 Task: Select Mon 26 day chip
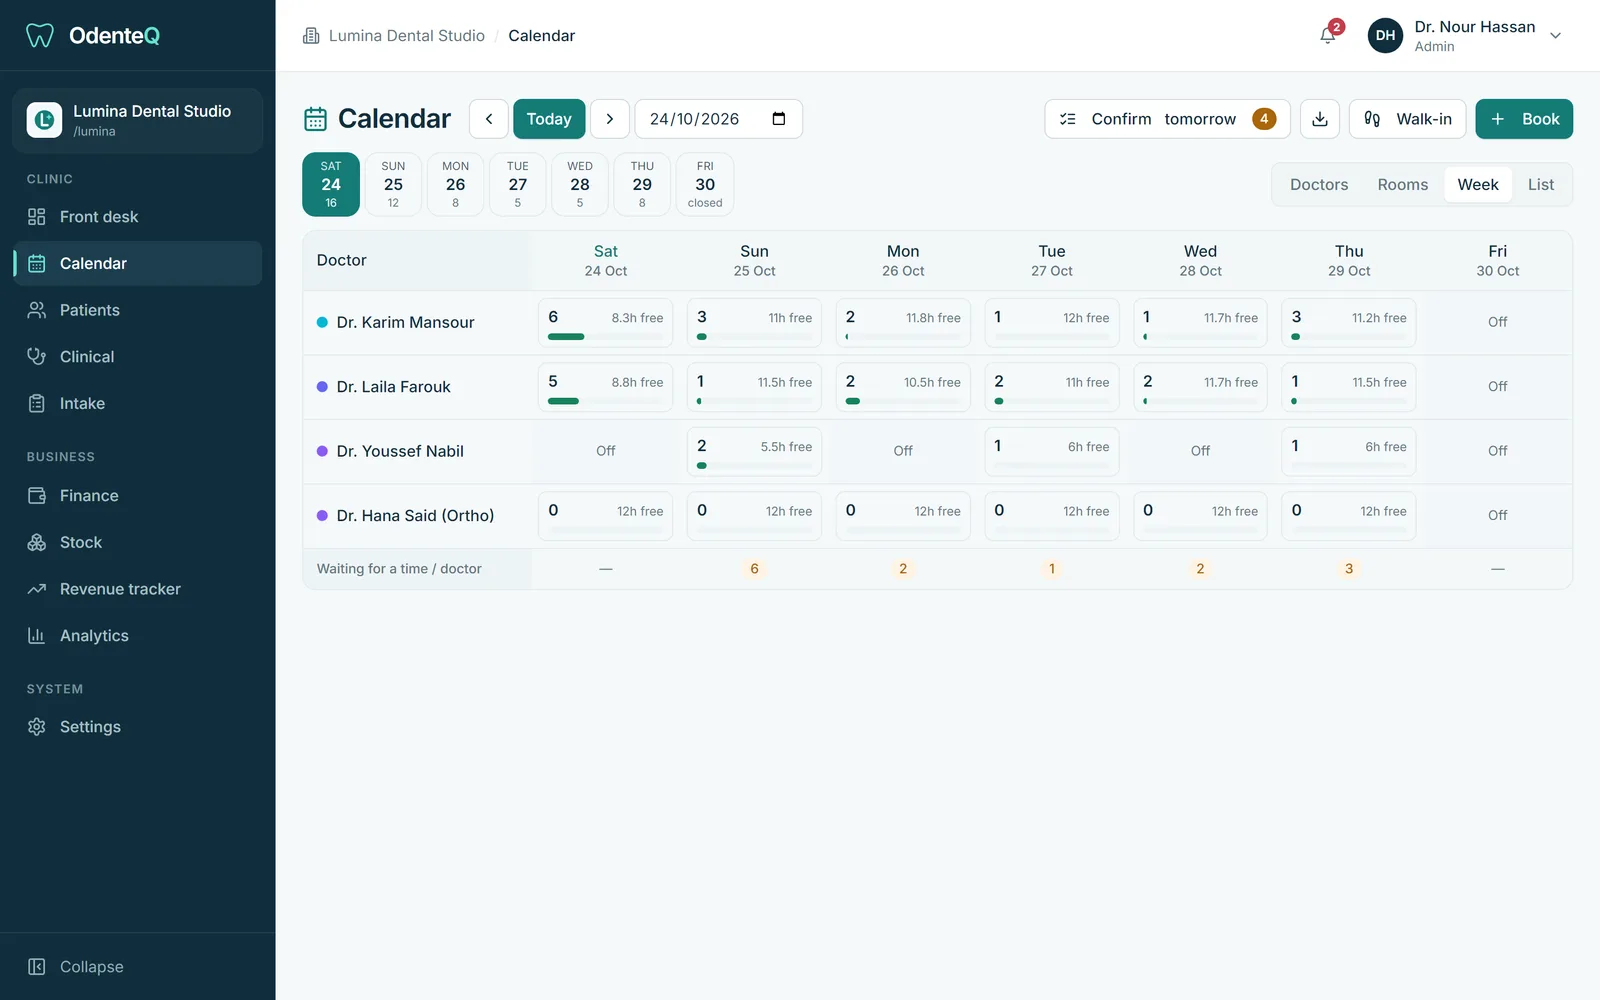point(456,185)
